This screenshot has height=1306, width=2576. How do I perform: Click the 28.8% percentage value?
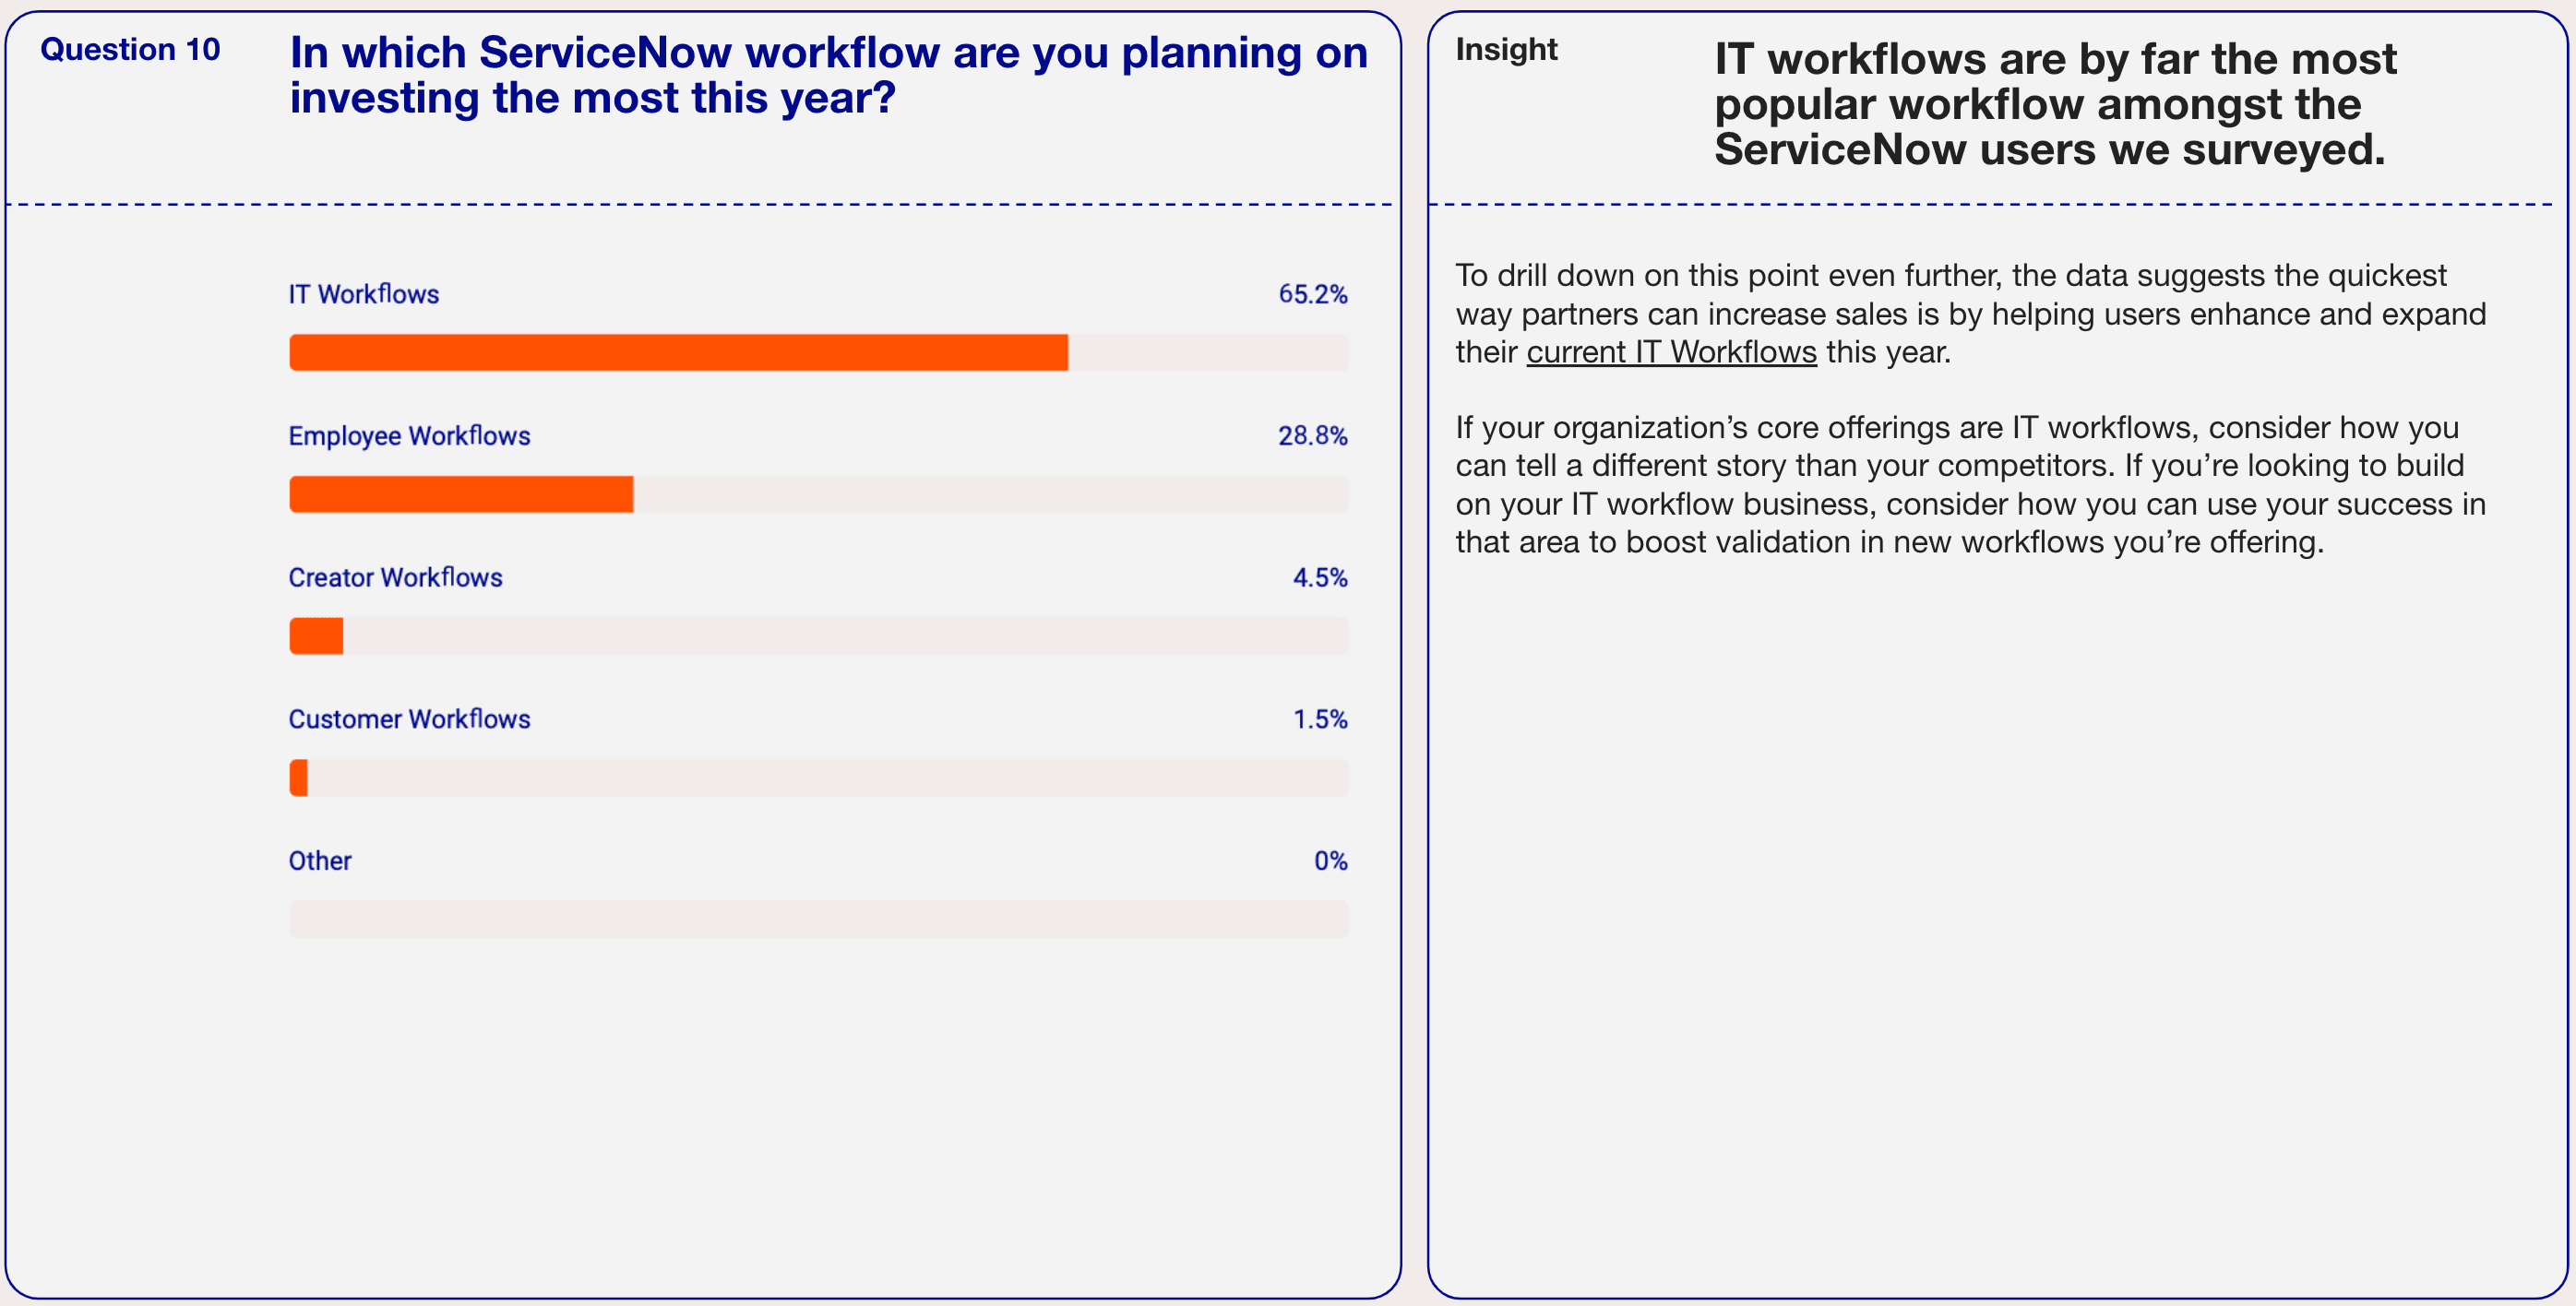(1312, 436)
